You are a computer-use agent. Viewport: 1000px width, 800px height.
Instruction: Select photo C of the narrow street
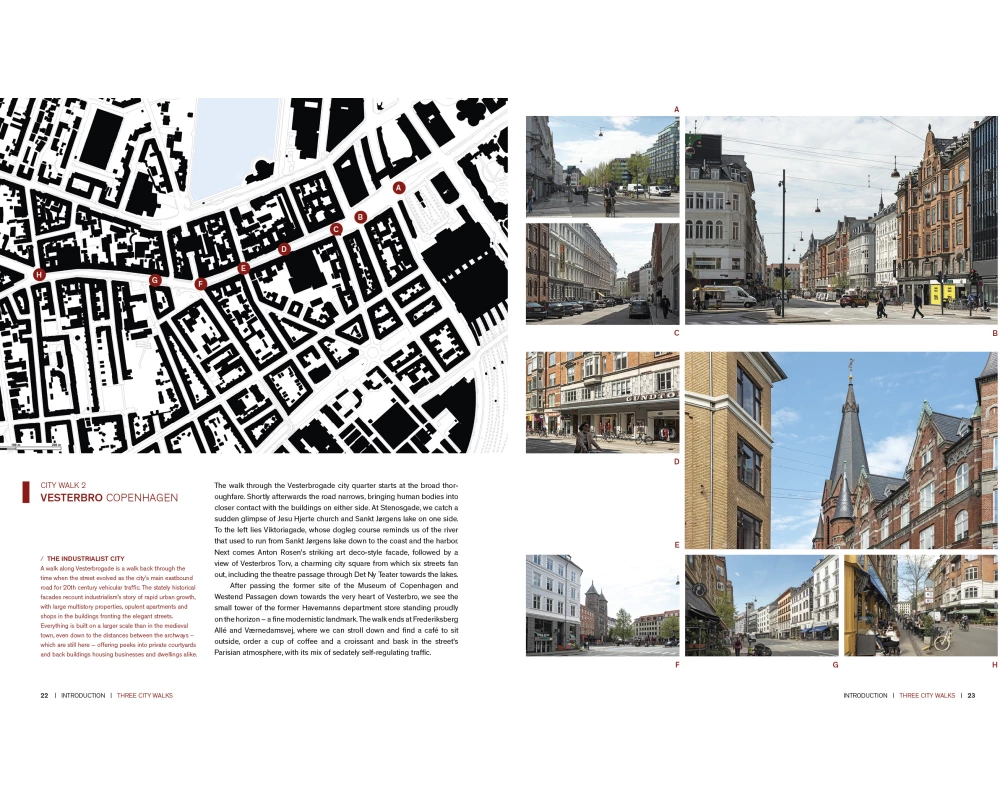(x=602, y=273)
